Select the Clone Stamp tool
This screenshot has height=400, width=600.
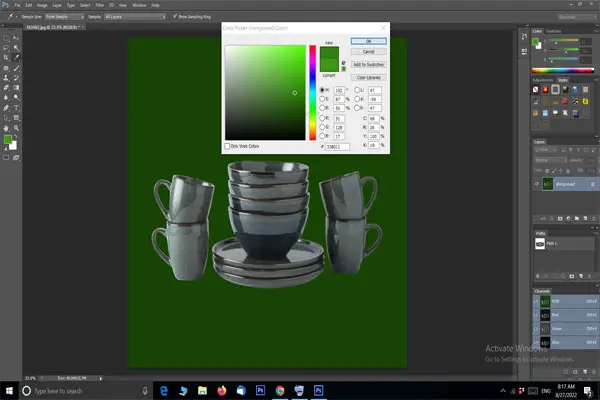[6, 78]
